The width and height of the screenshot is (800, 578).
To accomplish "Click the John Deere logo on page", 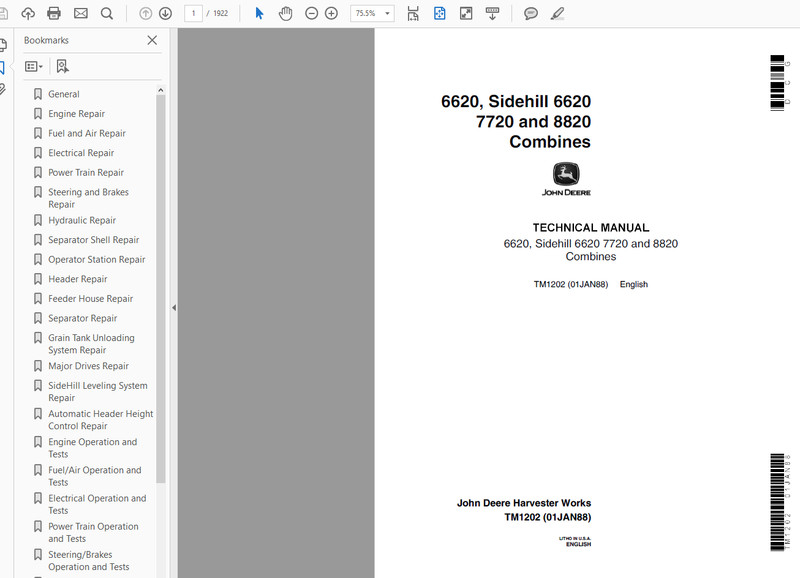I will tap(566, 179).
